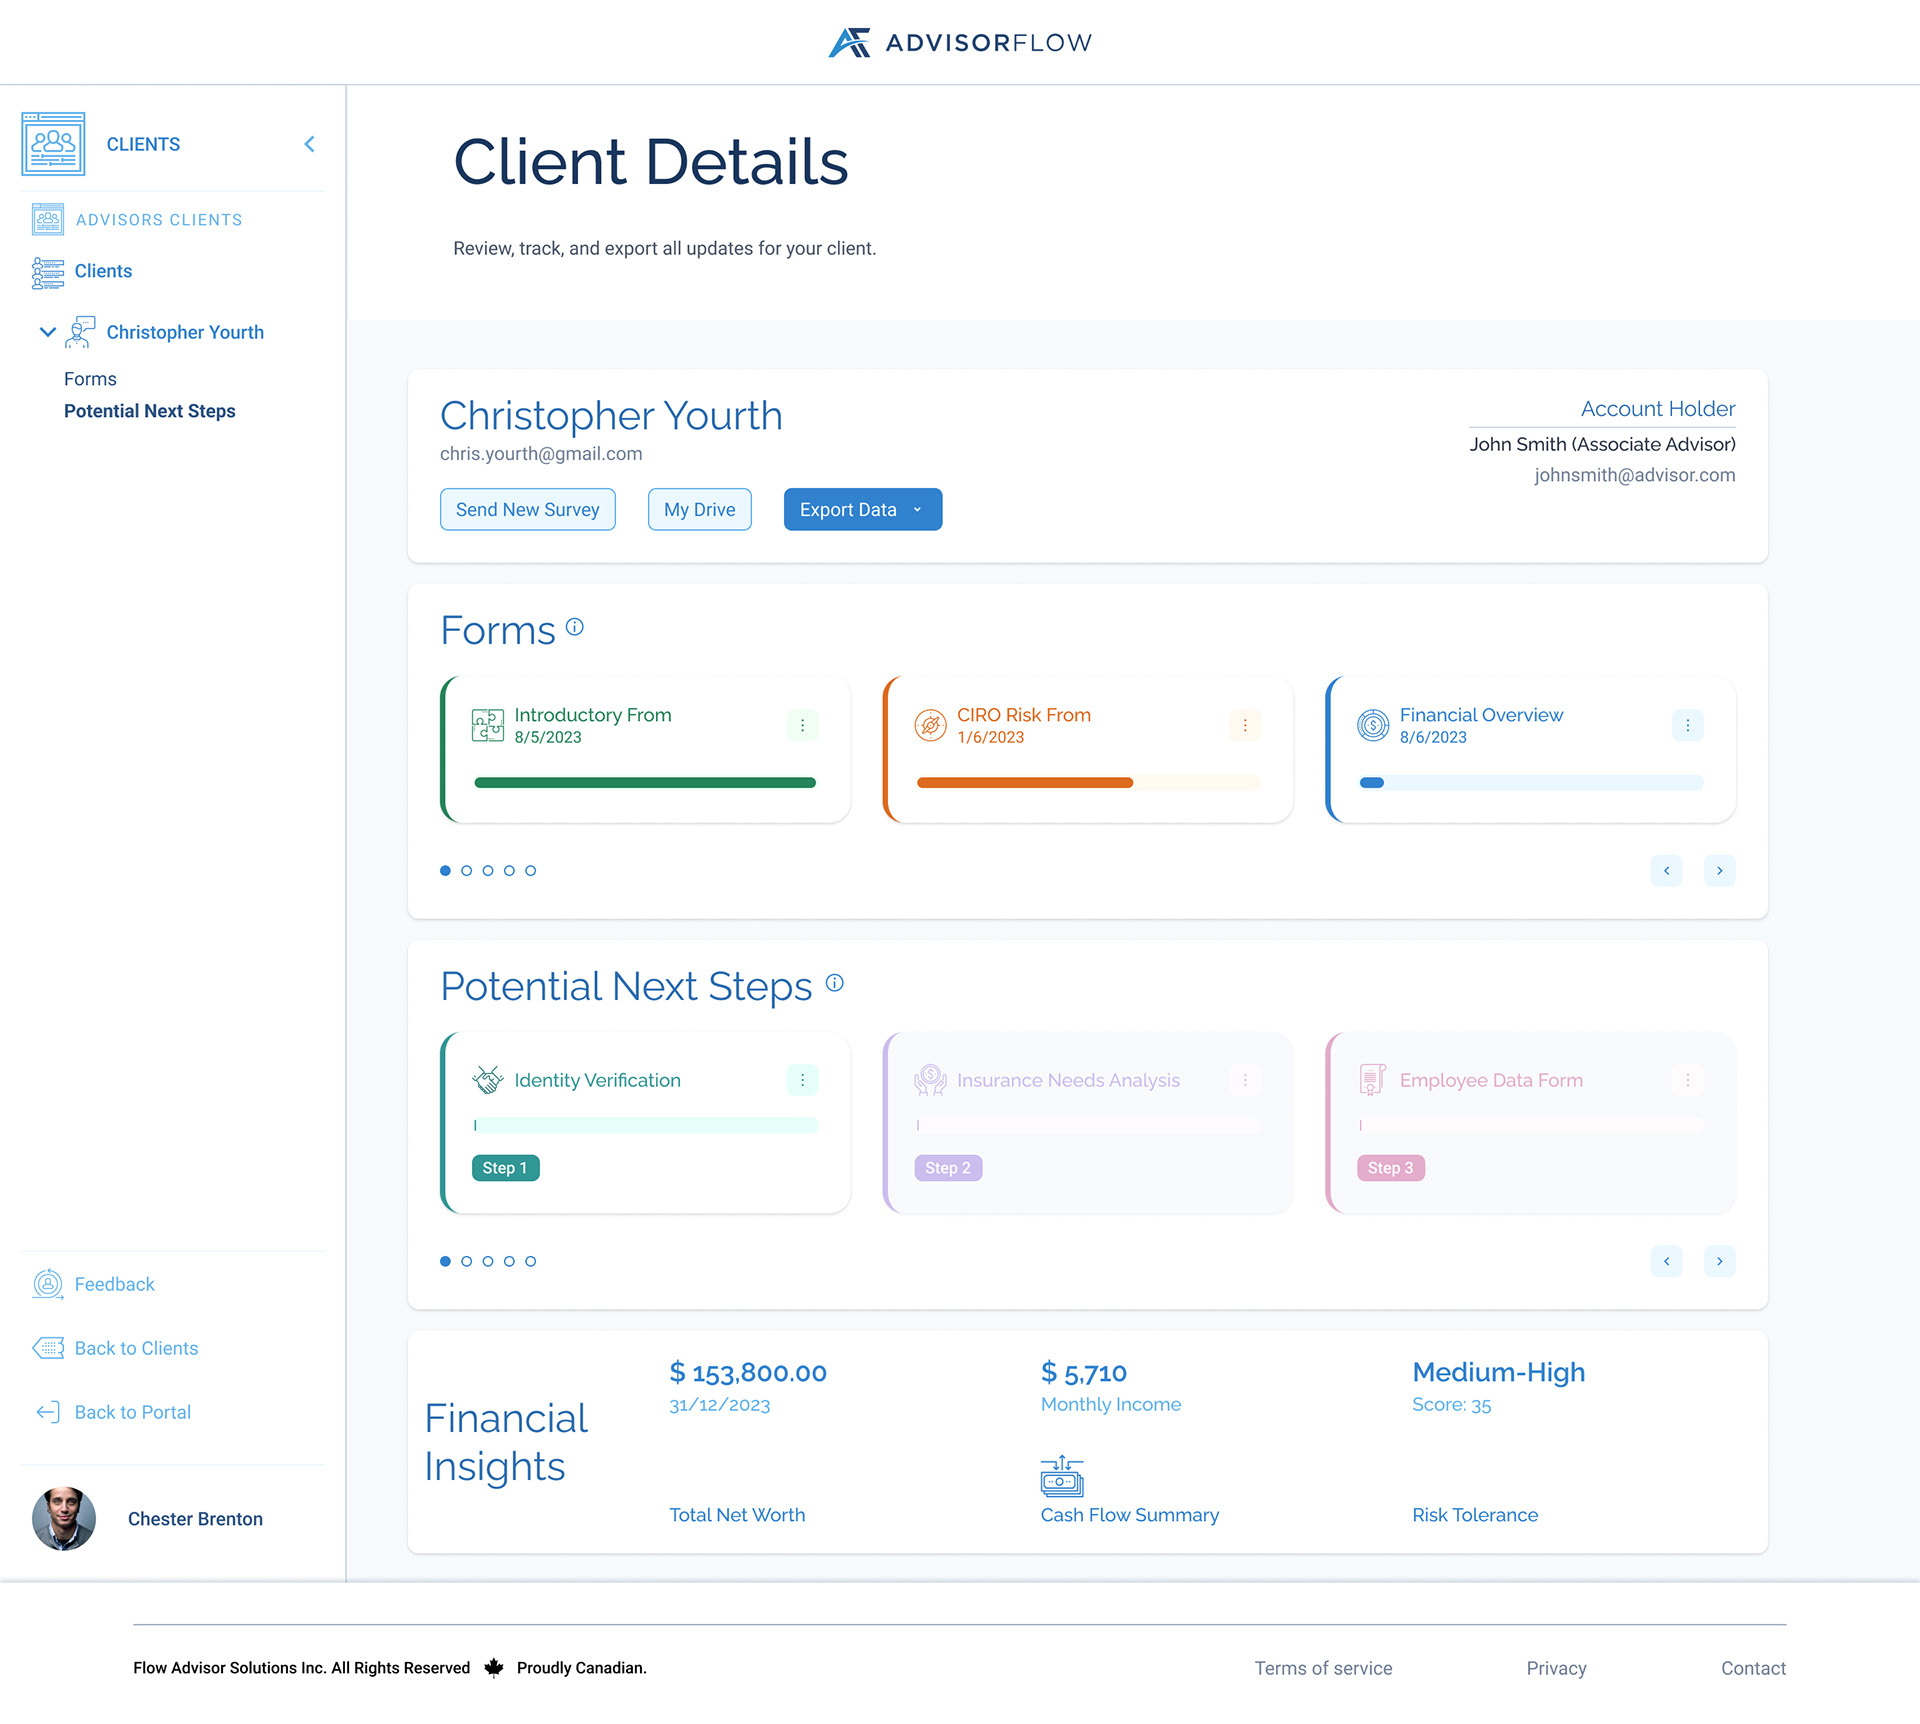Click the CIRO Risk form icon
Image resolution: width=1920 pixels, height=1724 pixels.
929,725
